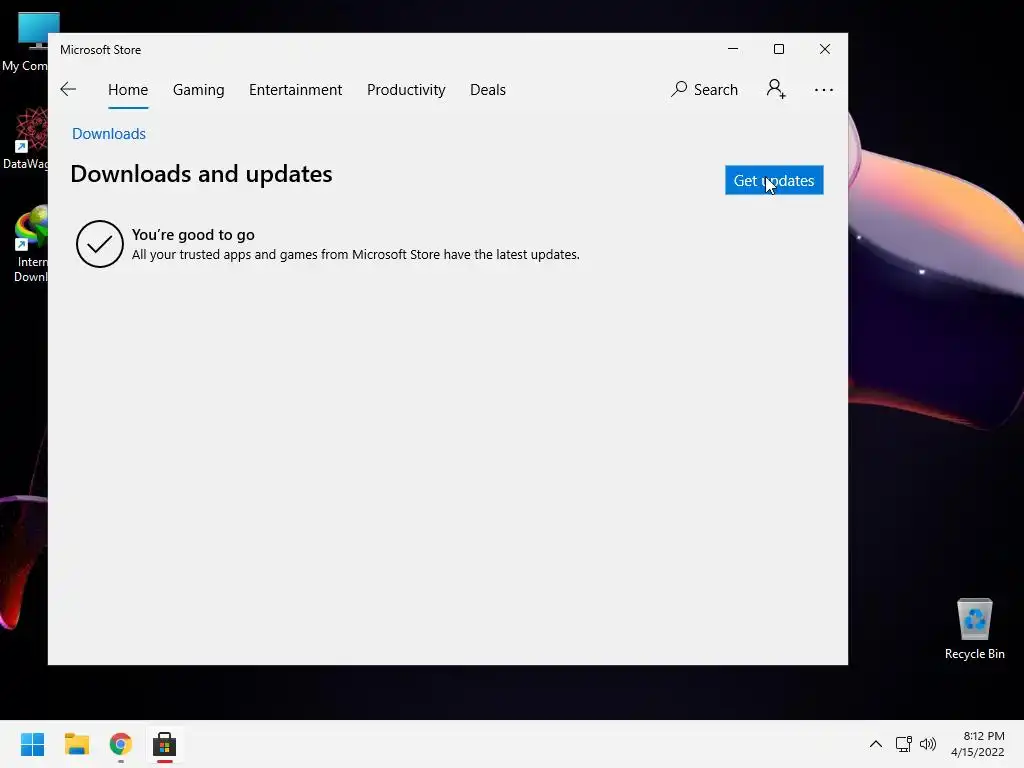Click the Microsoft Store title bar text
Viewport: 1024px width, 768px height.
click(x=101, y=50)
